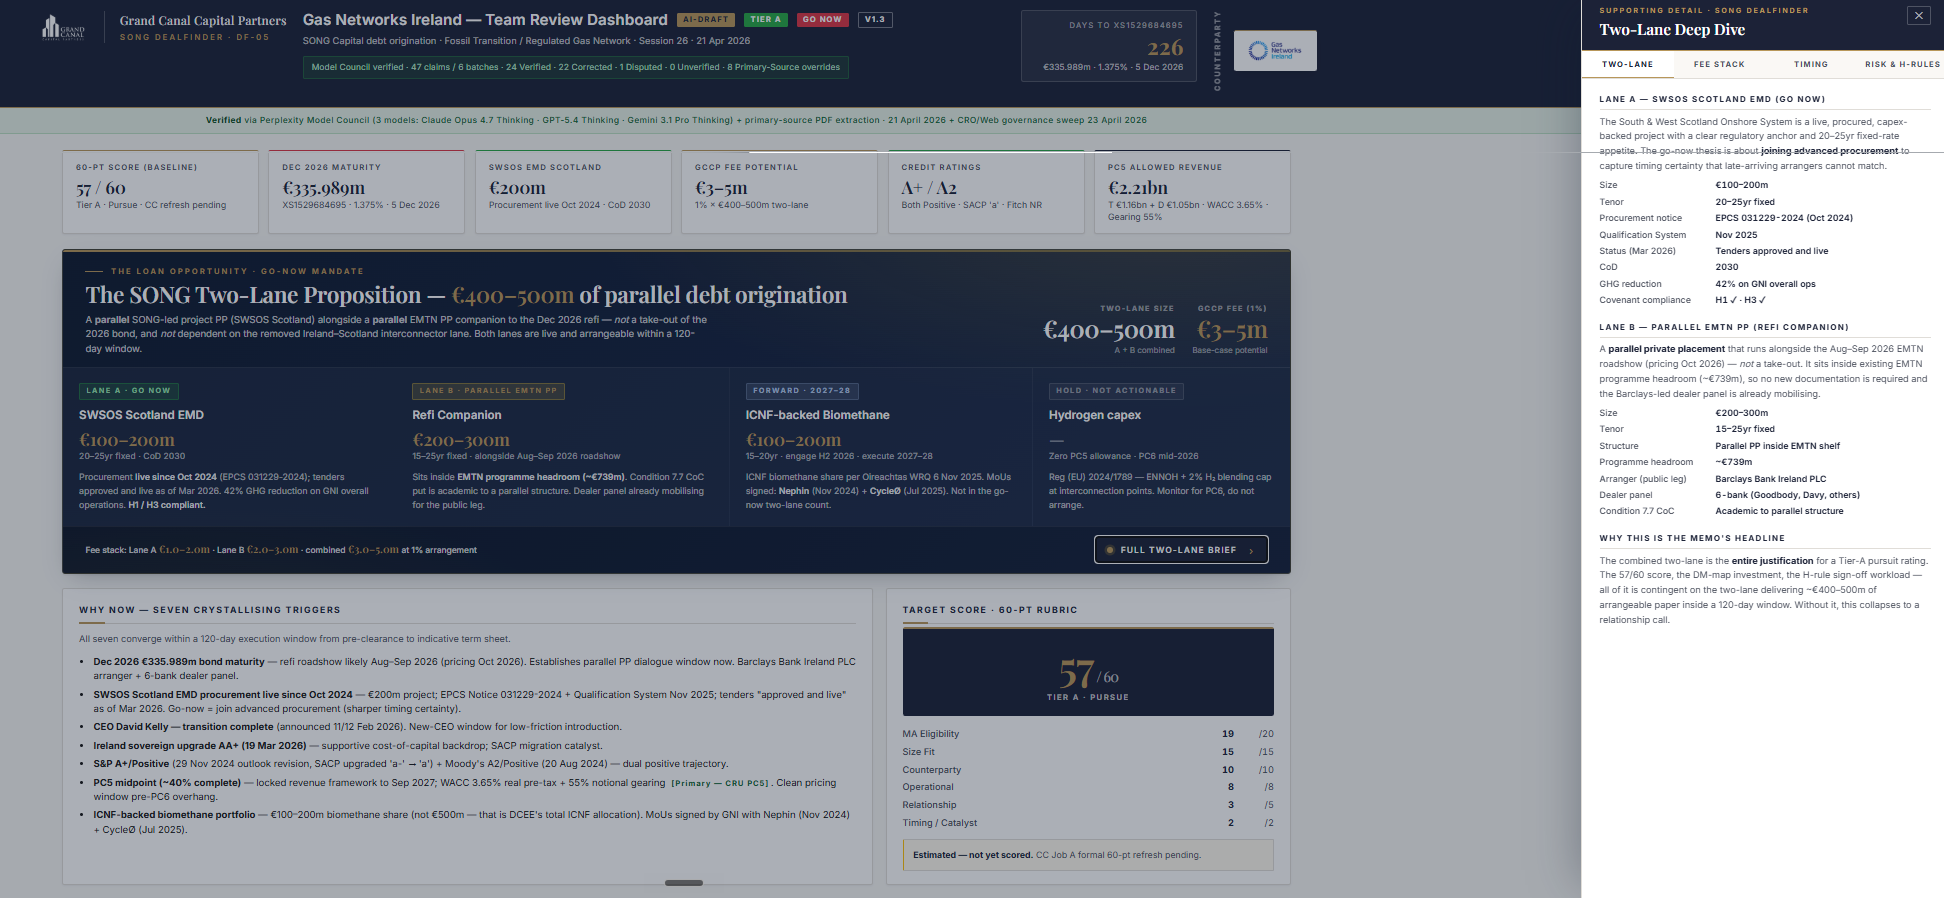Click the €3–5m GCCP fee figure in banner

click(x=1232, y=330)
